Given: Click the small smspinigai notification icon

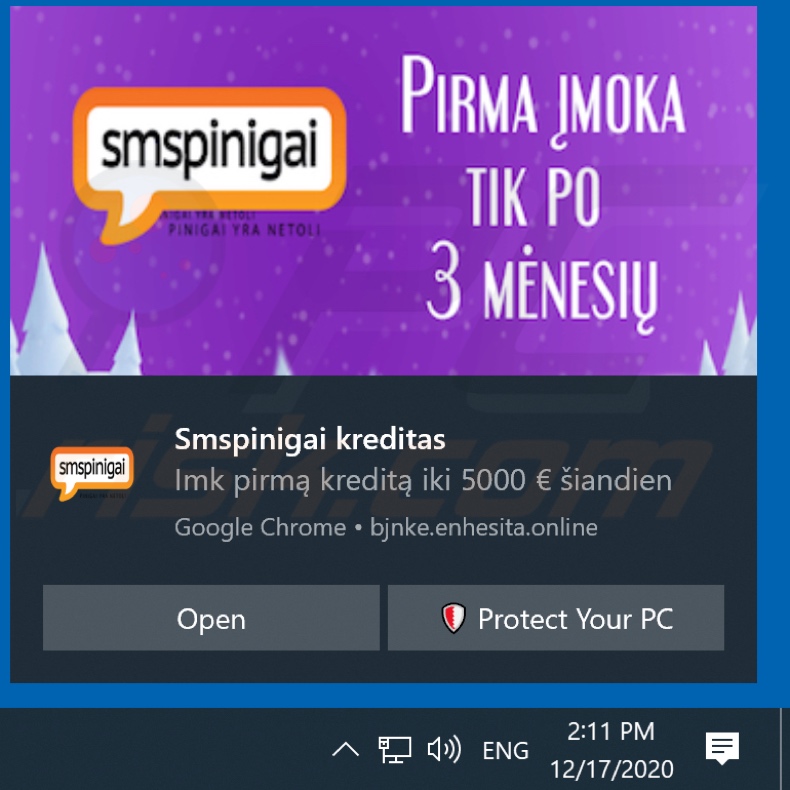Looking at the screenshot, I should (x=92, y=473).
